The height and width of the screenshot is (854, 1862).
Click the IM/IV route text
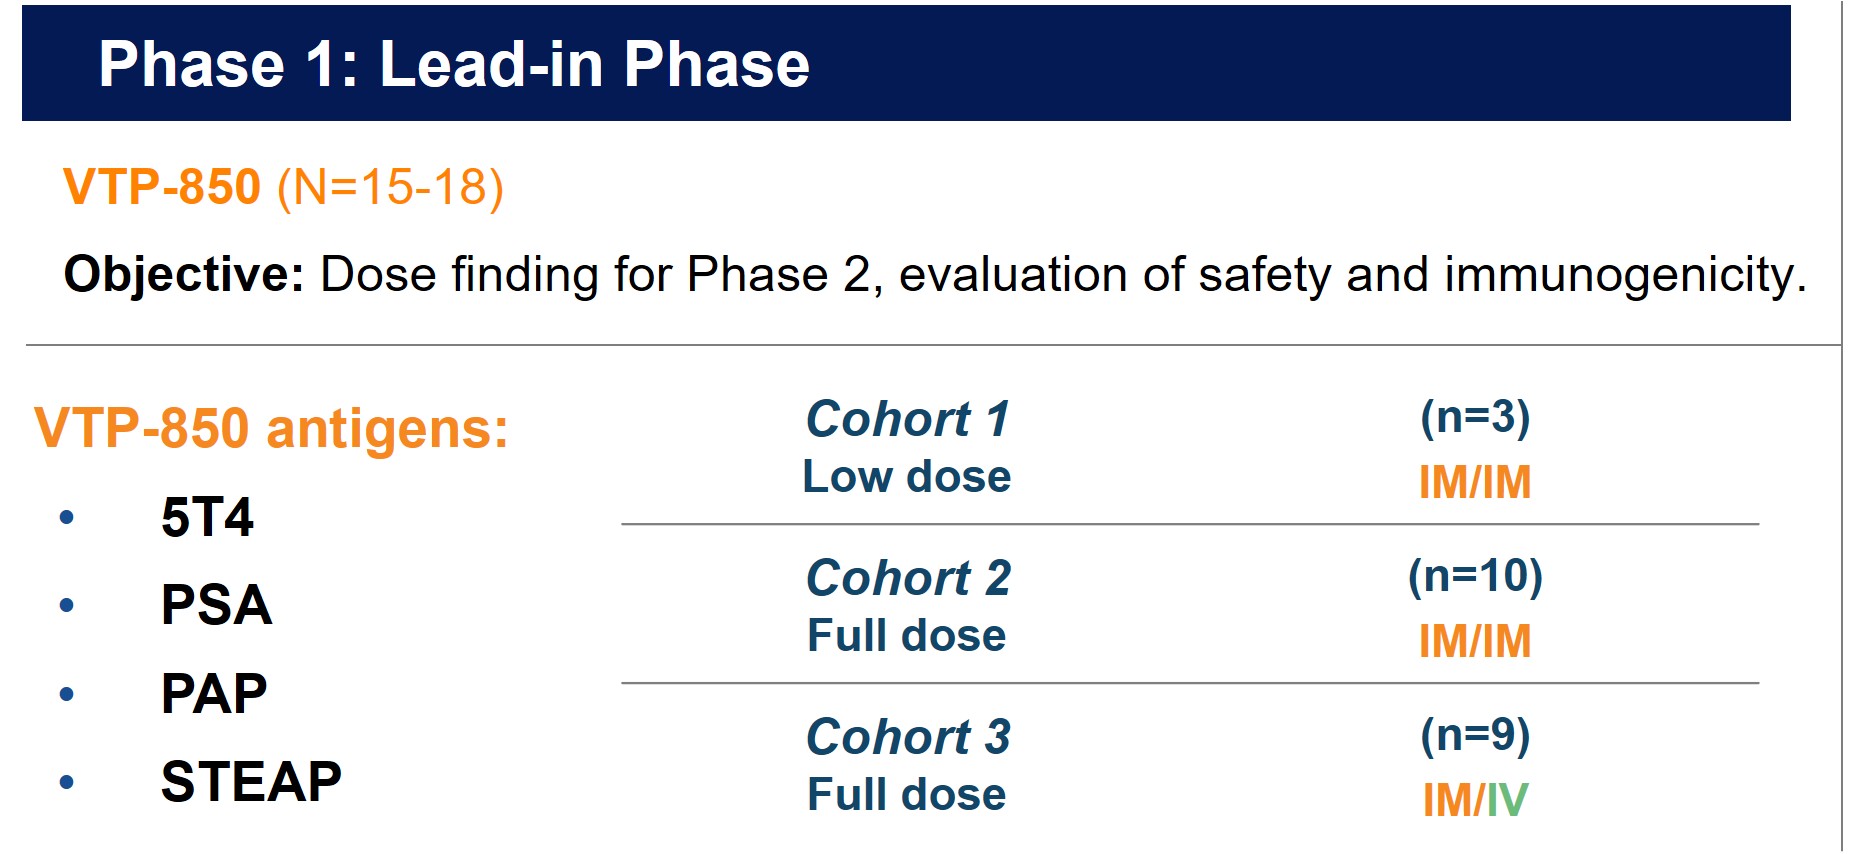coord(1475,800)
